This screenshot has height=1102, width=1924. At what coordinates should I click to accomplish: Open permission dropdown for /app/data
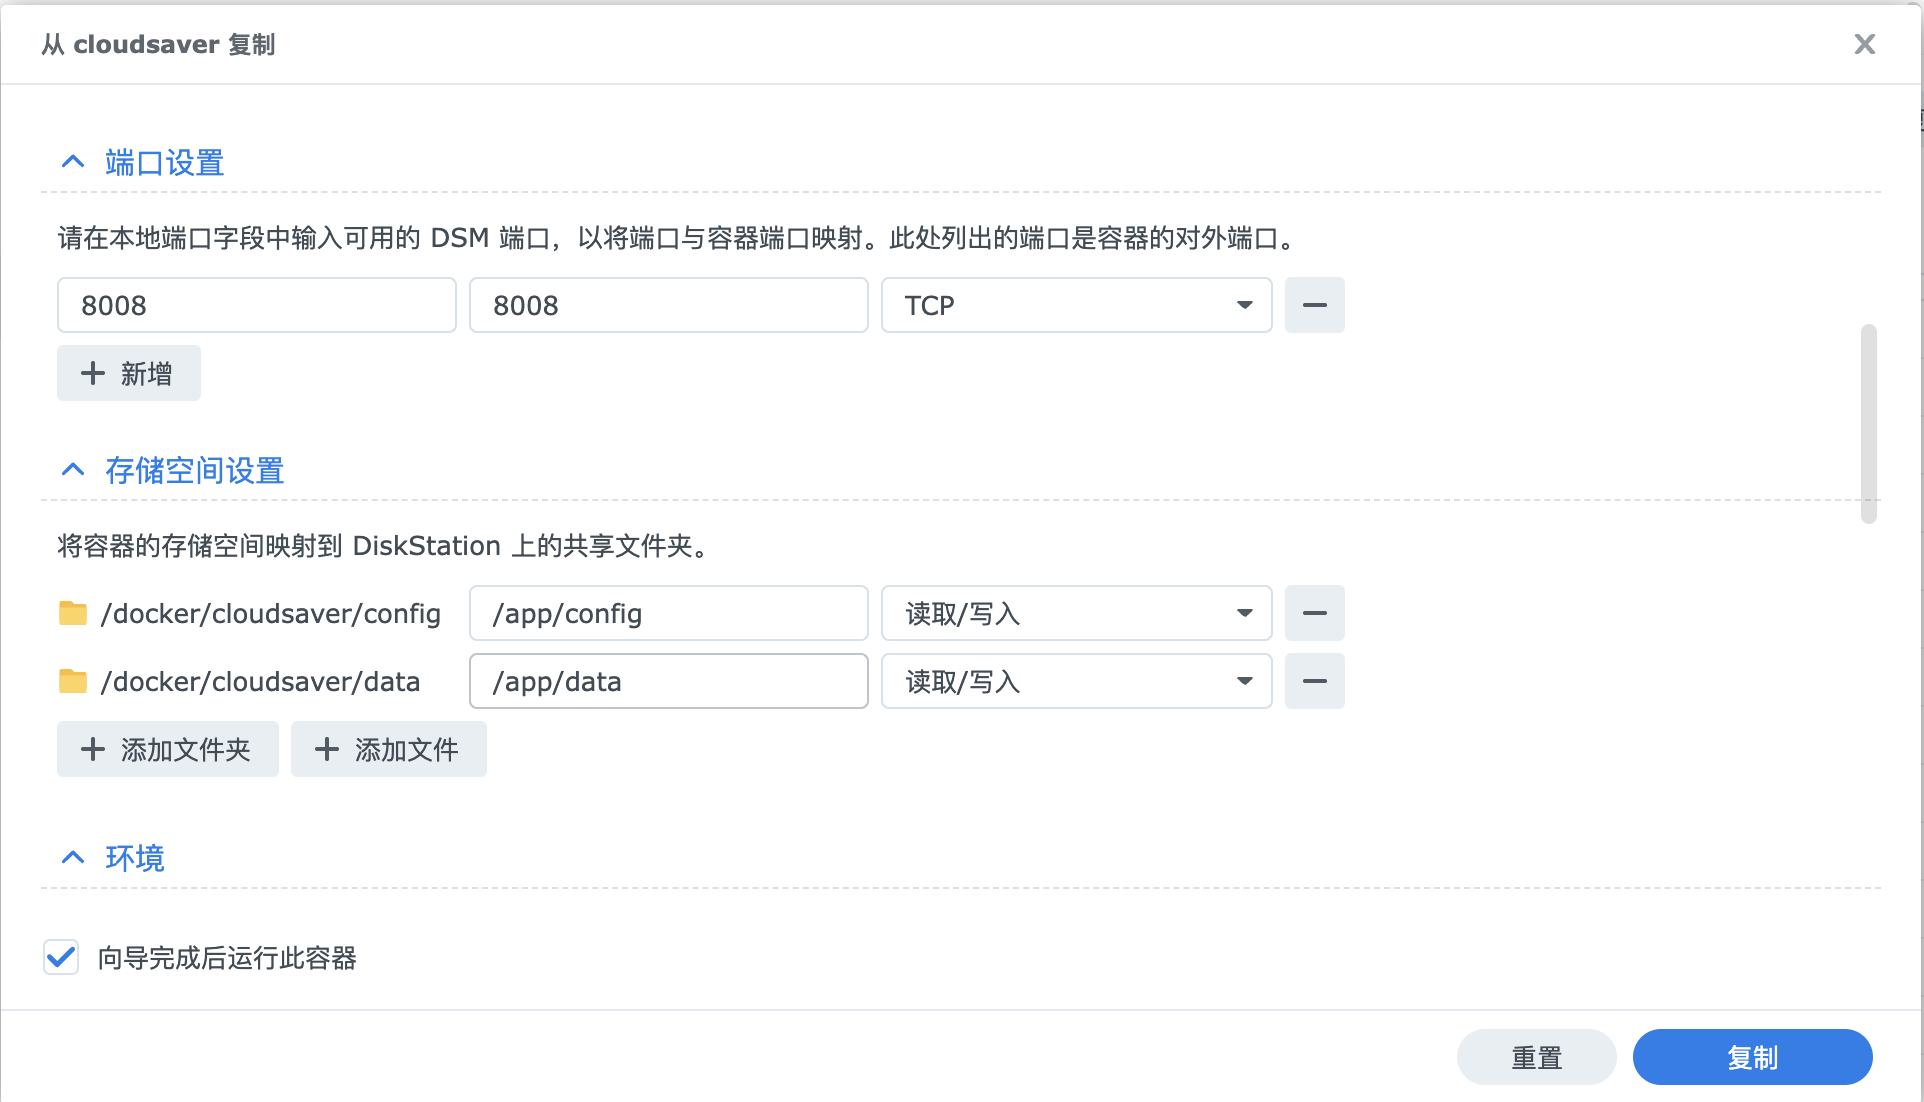[x=1076, y=681]
